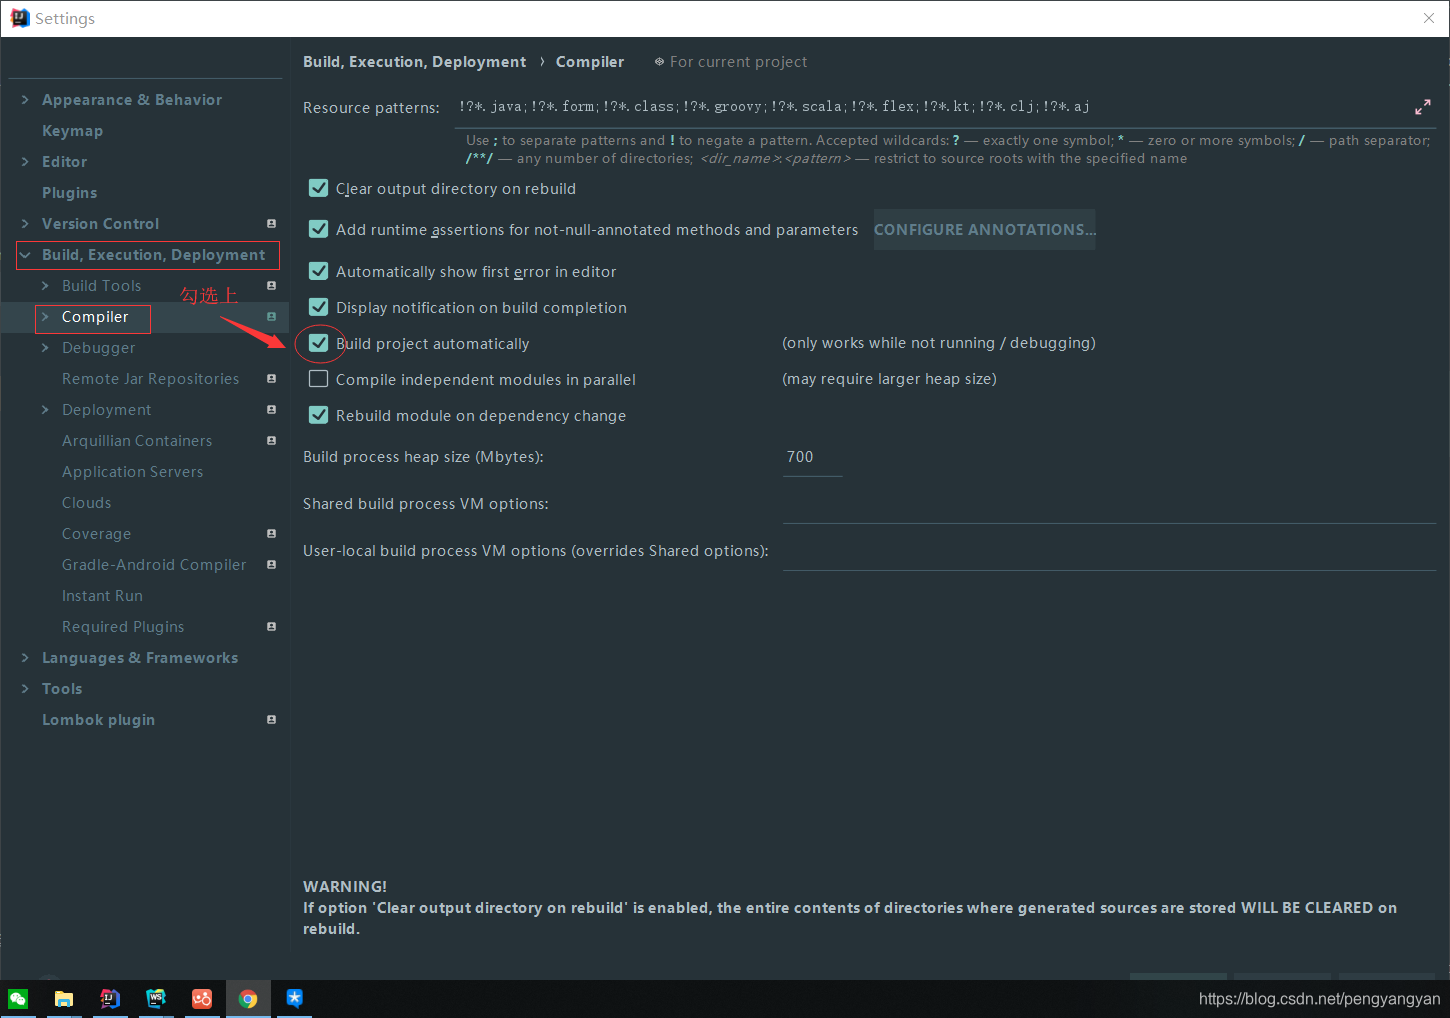This screenshot has width=1450, height=1018.
Task: Click '(only works while not running / debugging)' text
Action: point(938,343)
